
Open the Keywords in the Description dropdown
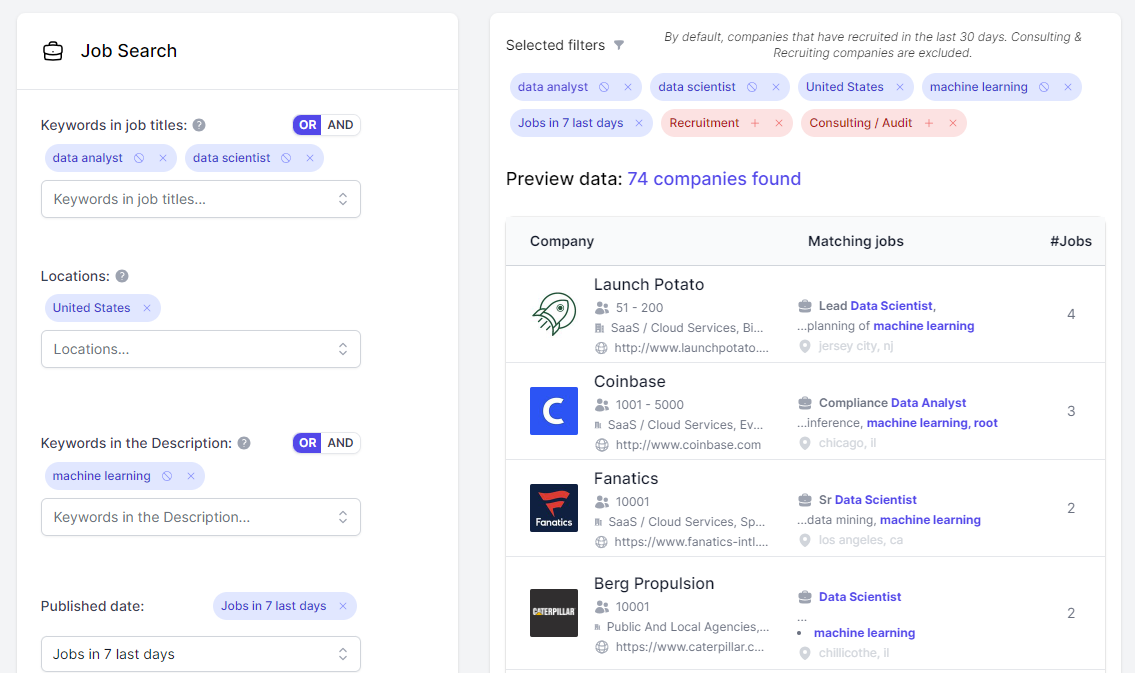200,517
